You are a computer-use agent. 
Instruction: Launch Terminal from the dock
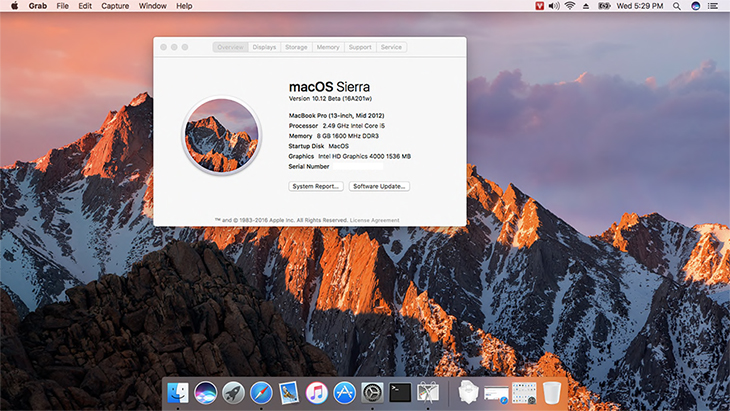pyautogui.click(x=400, y=393)
